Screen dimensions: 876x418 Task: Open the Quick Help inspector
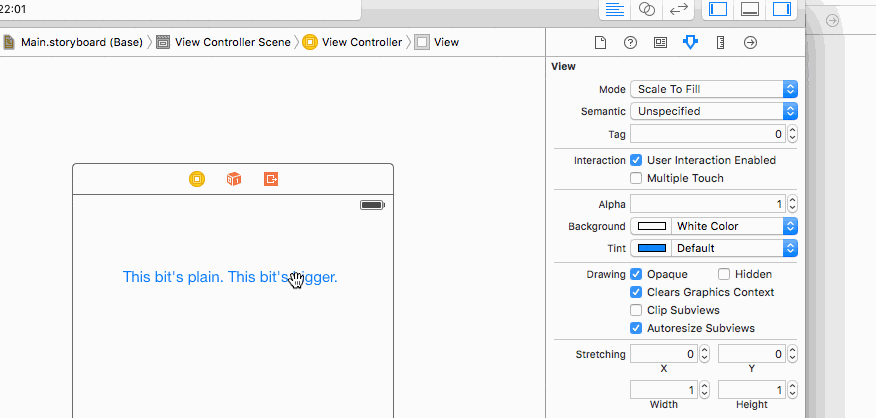(630, 42)
